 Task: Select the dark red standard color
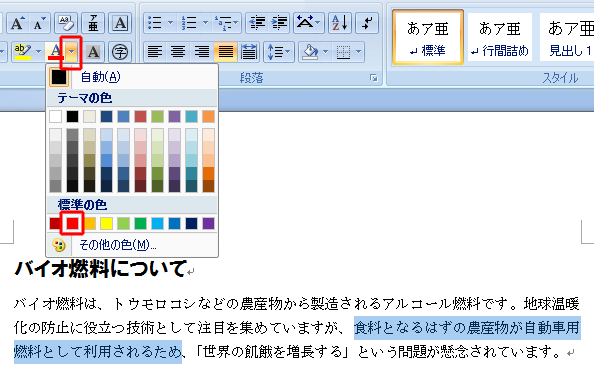coord(55,224)
